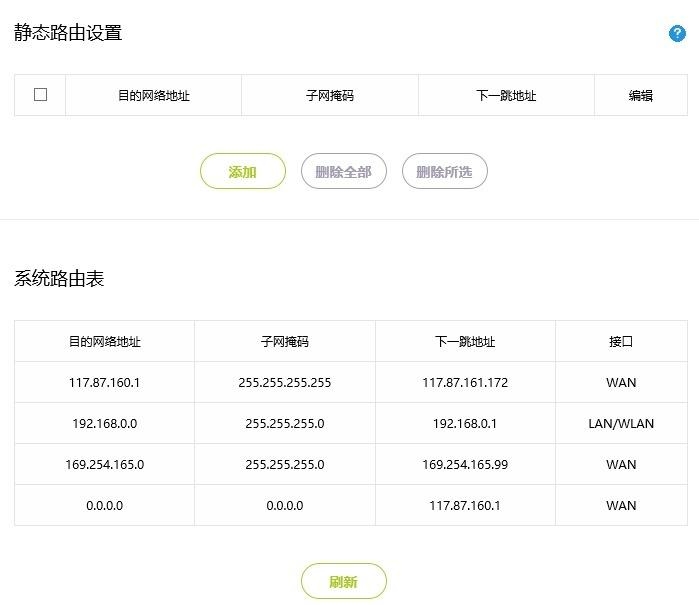Select next hop 169.254.165.99
This screenshot has width=699, height=605.
coord(465,465)
